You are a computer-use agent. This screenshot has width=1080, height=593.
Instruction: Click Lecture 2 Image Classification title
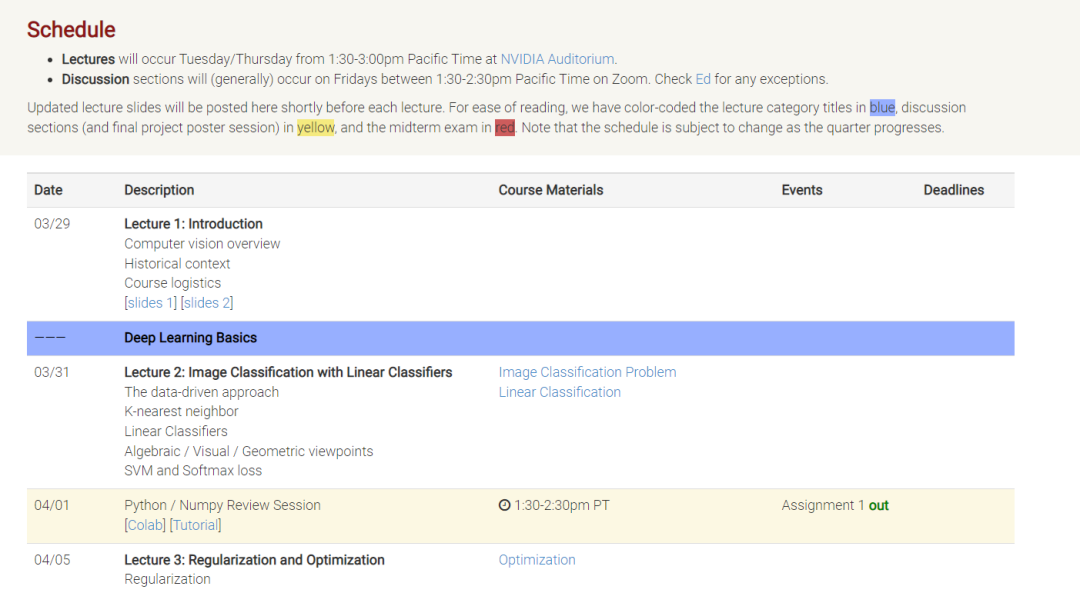click(x=288, y=372)
